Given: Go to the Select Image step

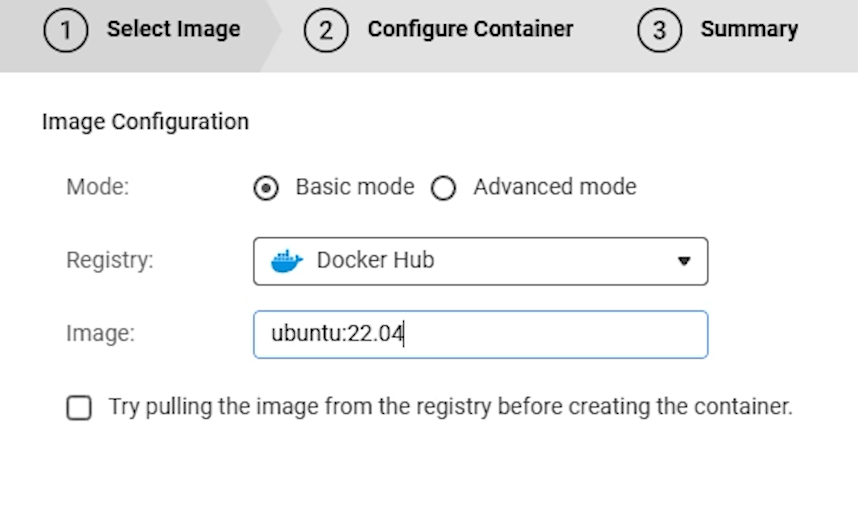Looking at the screenshot, I should pos(173,29).
